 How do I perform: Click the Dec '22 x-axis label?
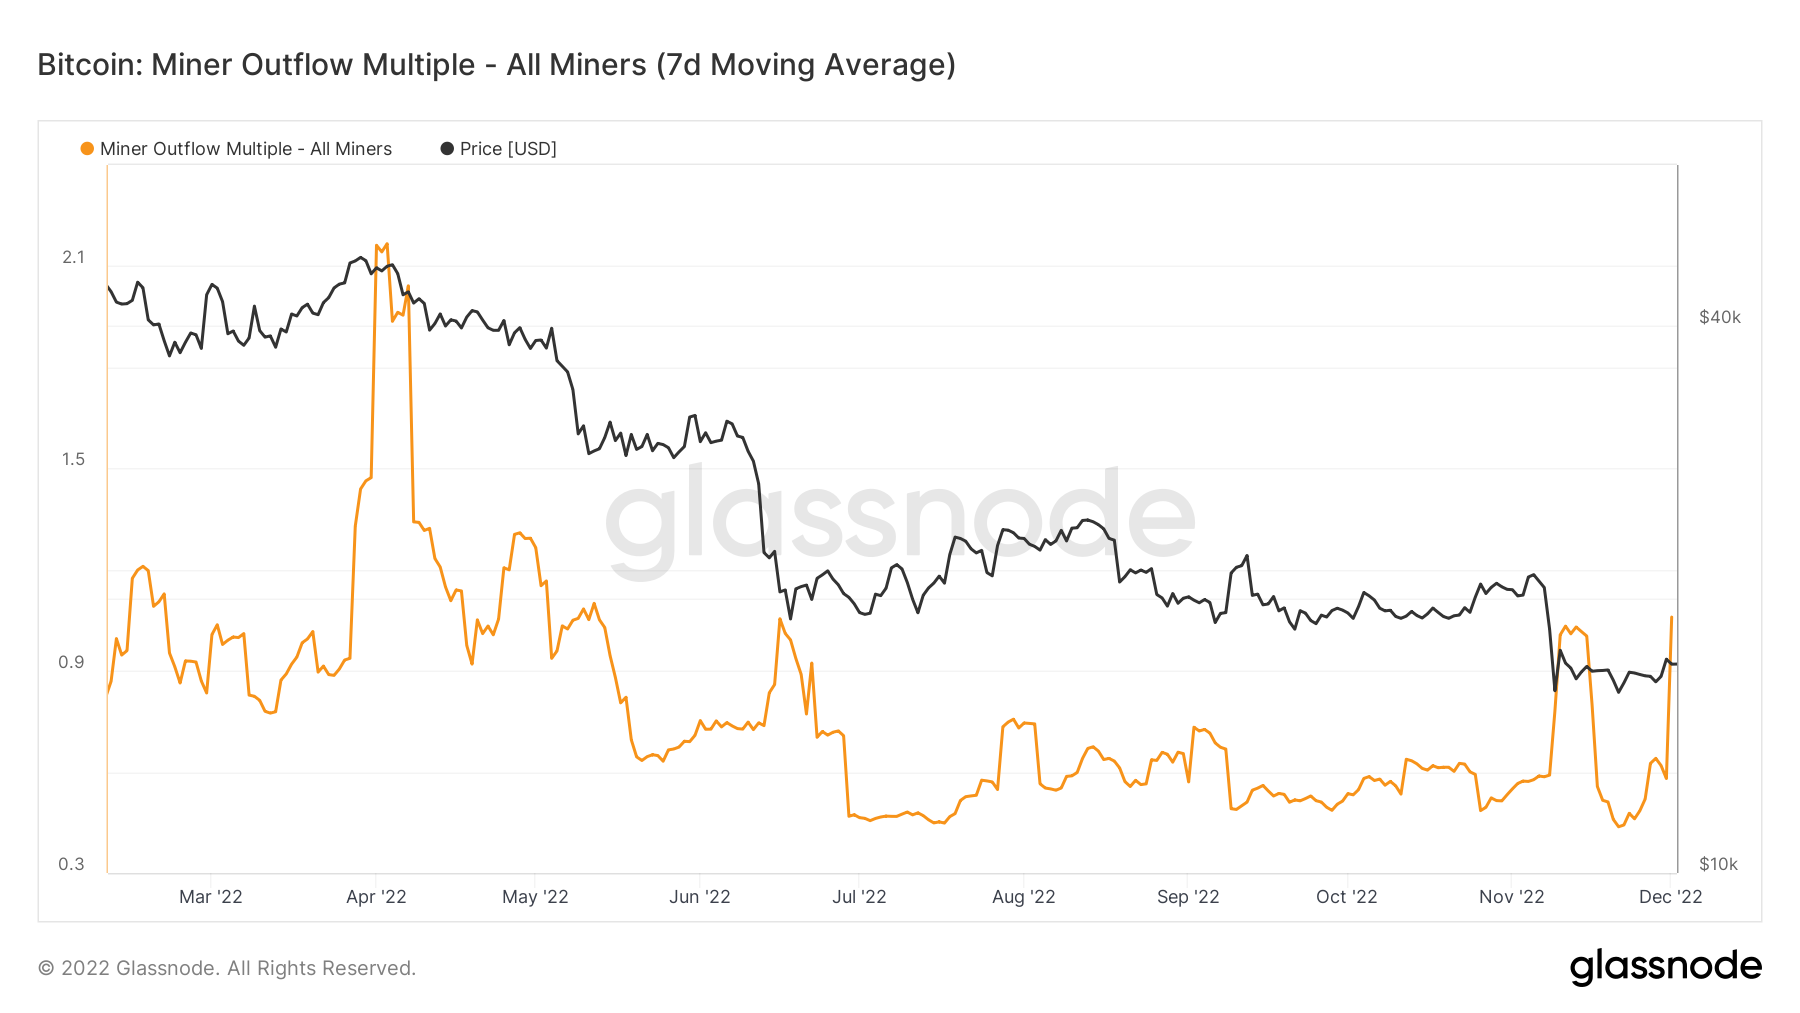pos(1671,897)
